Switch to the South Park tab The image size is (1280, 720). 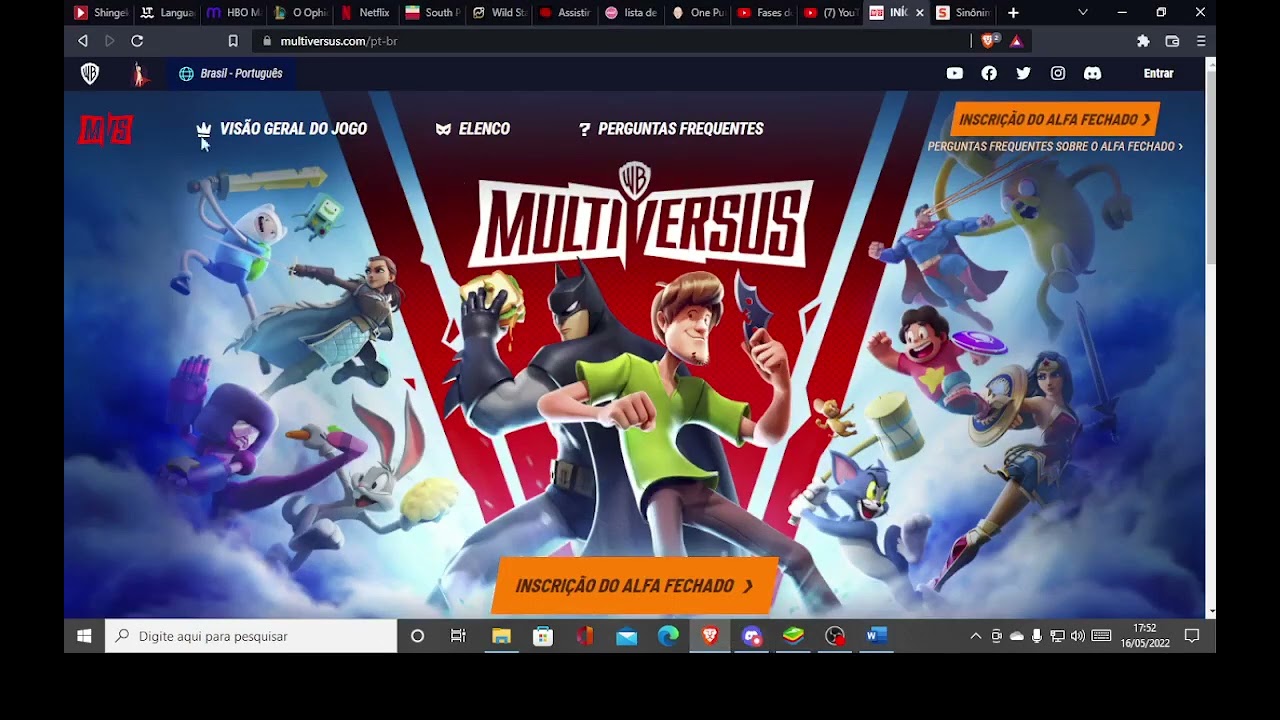432,13
